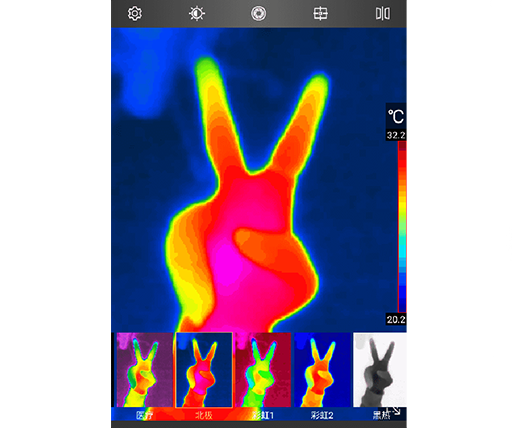The height and width of the screenshot is (429, 512).
Task: Tap the 医疗 palette label
Action: click(145, 415)
